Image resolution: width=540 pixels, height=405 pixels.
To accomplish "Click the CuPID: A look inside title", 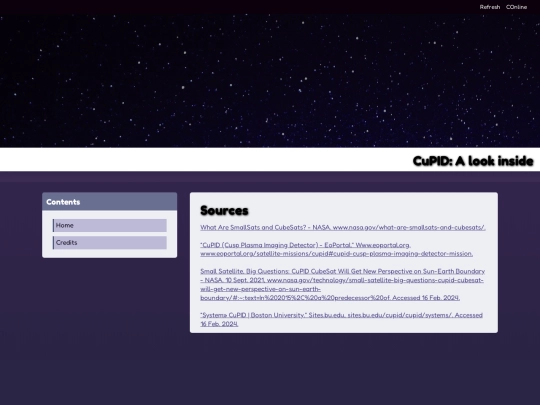I will tap(473, 161).
